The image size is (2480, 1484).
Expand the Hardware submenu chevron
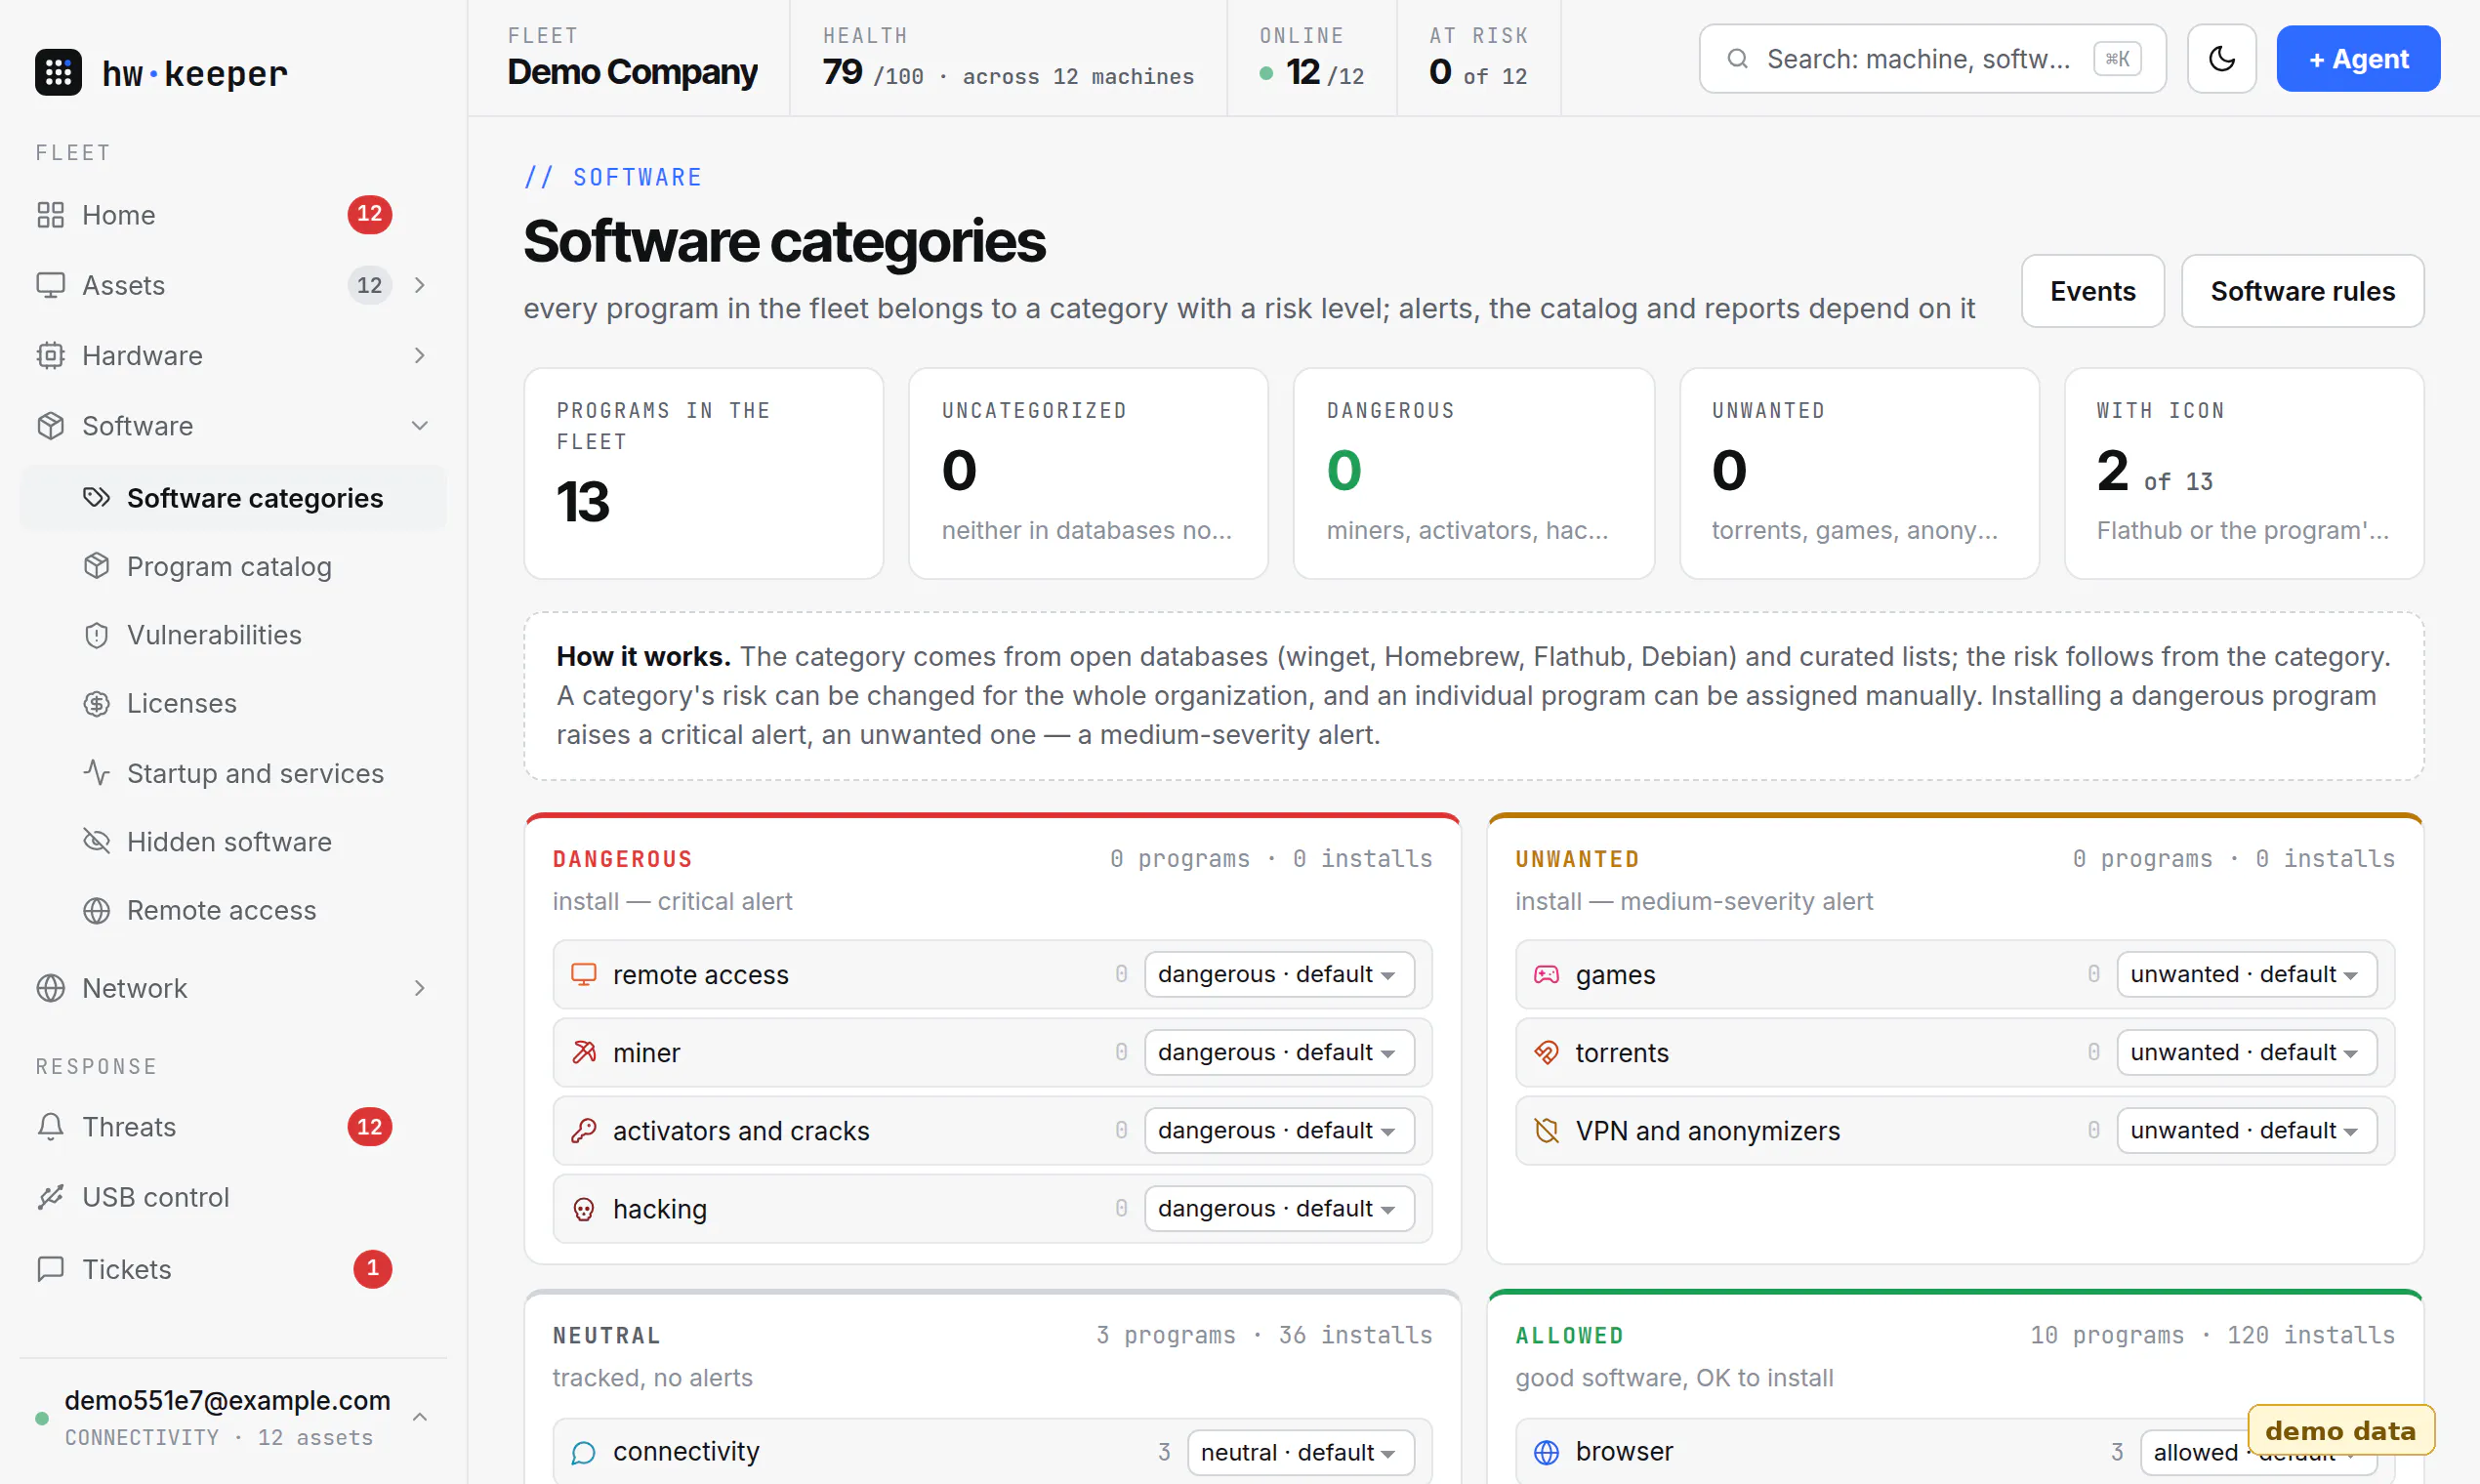click(x=420, y=355)
